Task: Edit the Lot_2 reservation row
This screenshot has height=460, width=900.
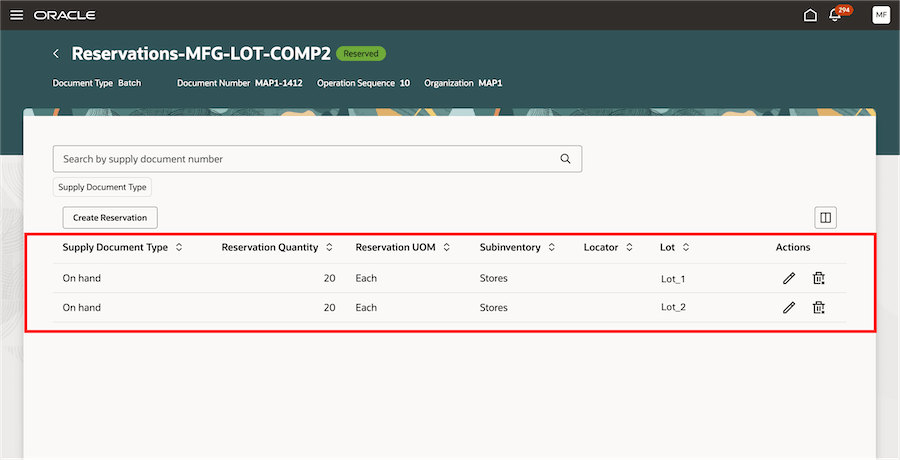Action: coord(789,307)
